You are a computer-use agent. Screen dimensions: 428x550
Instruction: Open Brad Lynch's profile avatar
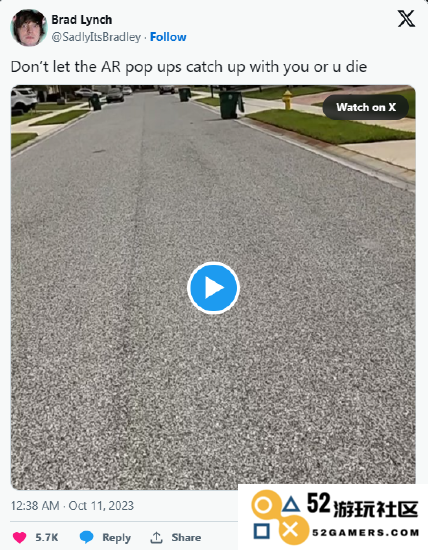[29, 28]
